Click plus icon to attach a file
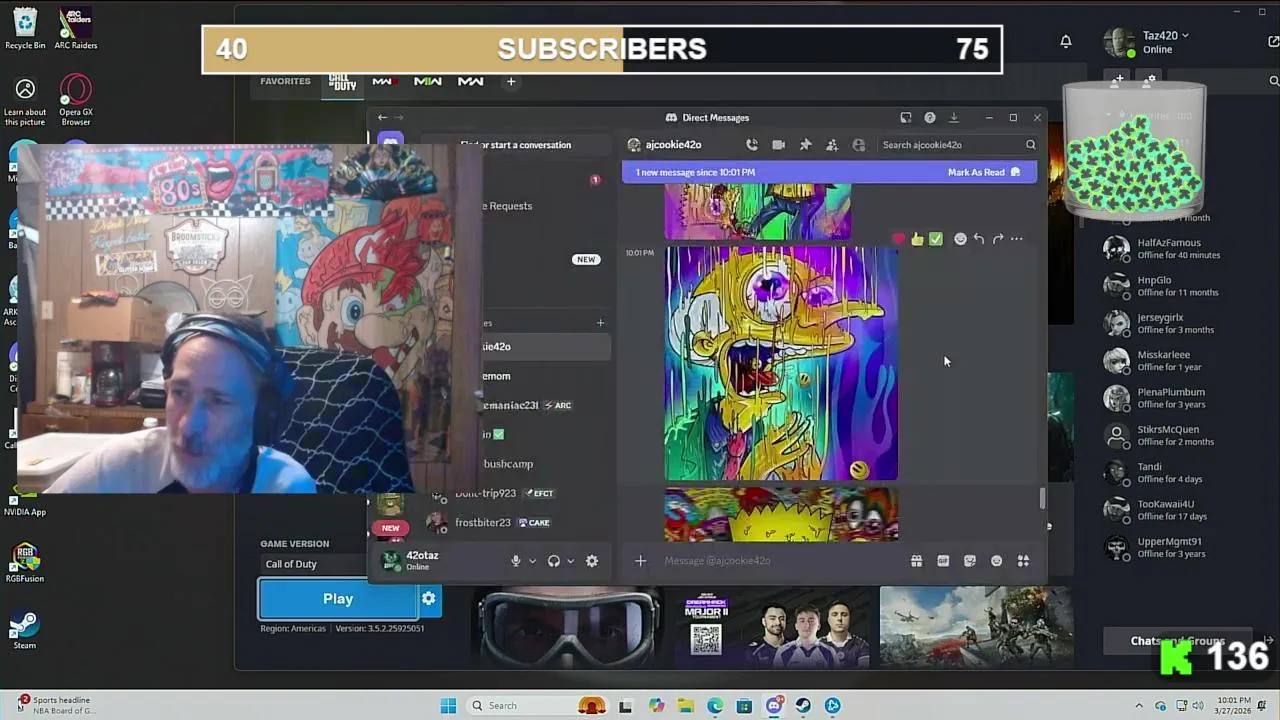Screen dimensions: 1280x720 click(641, 561)
